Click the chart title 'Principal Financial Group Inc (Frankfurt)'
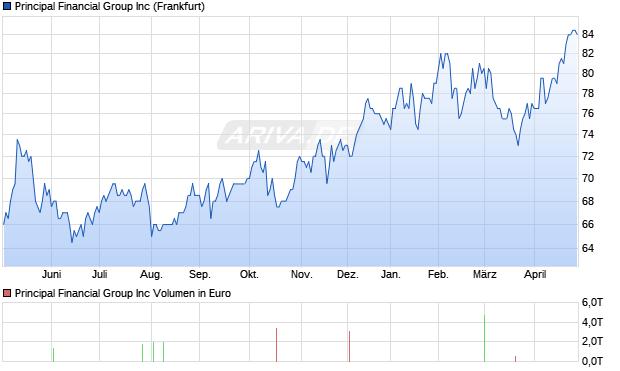 (x=110, y=7)
